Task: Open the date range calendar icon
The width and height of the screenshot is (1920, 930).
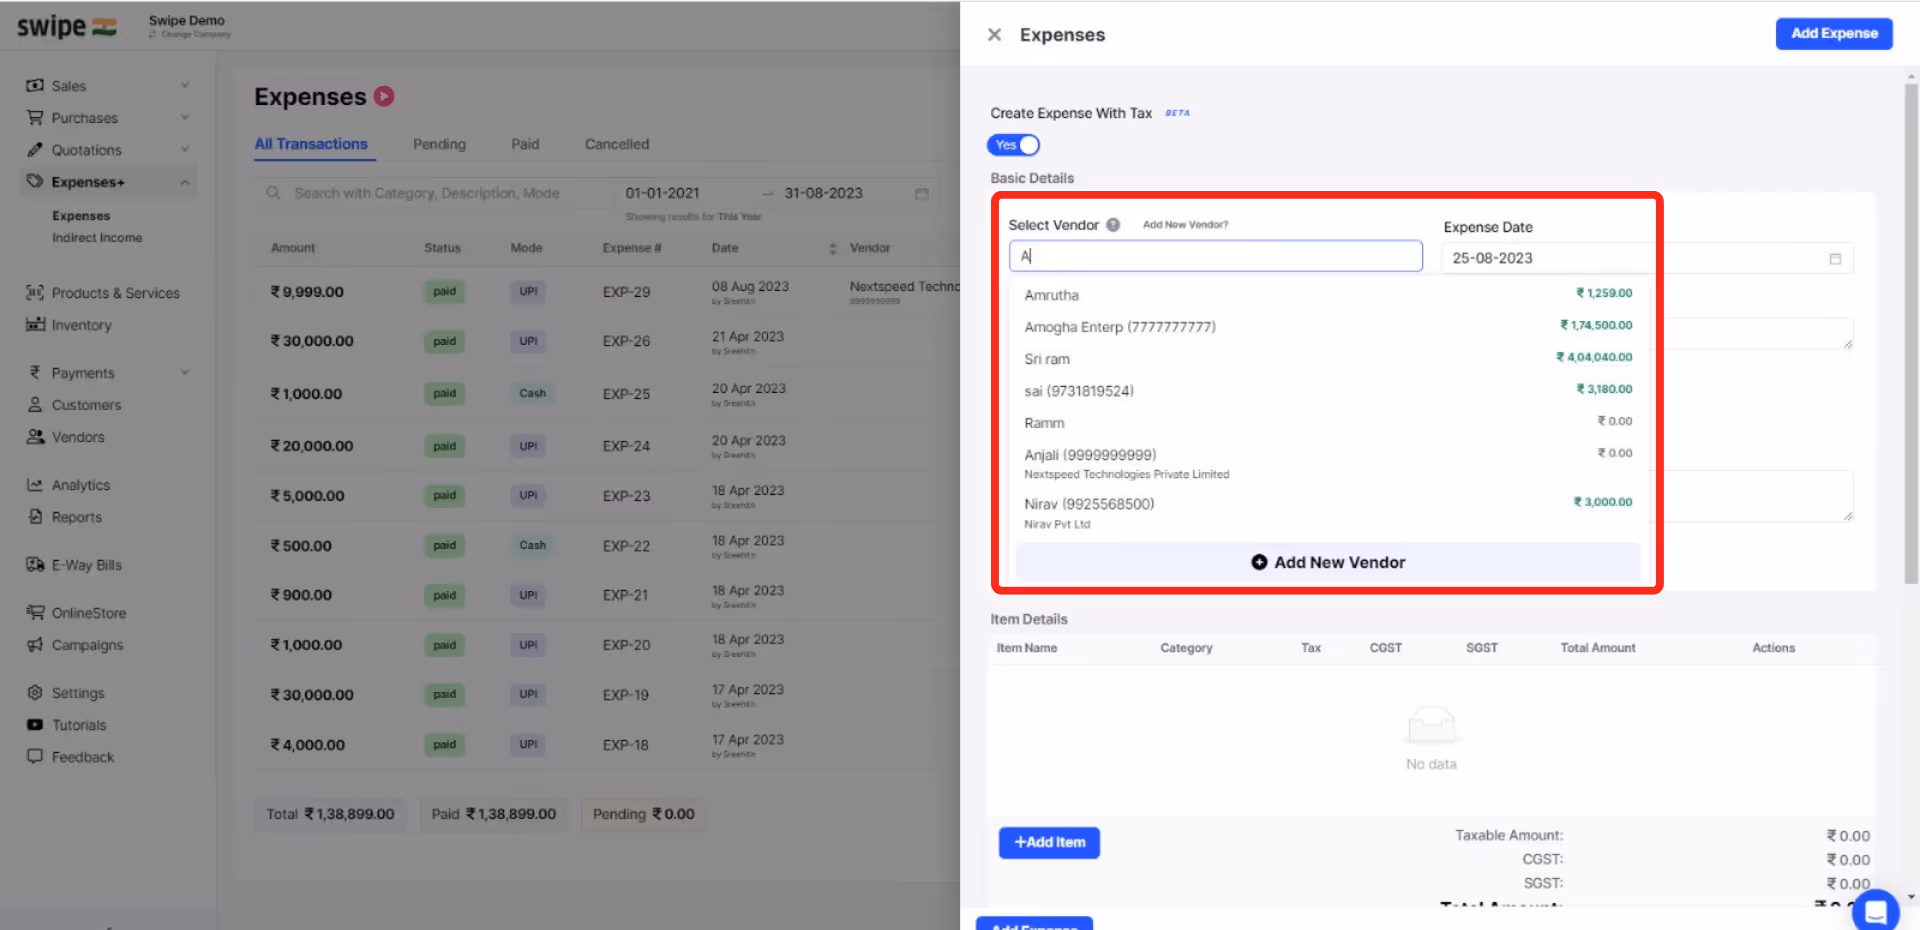Action: (921, 194)
